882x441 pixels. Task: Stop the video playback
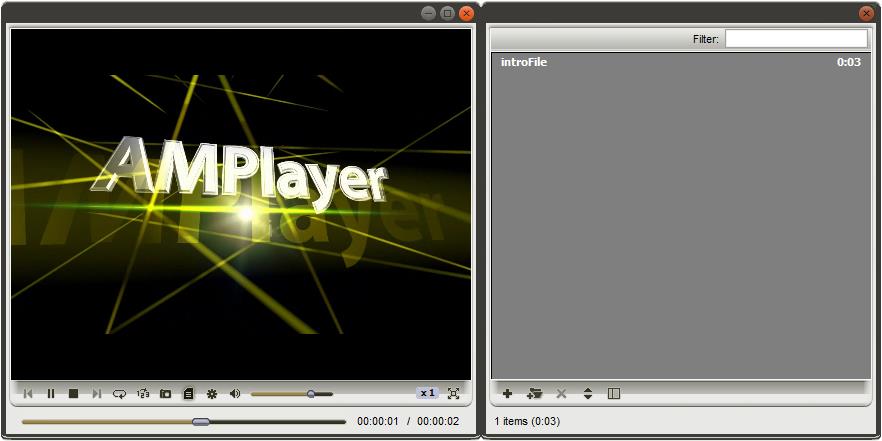point(74,394)
